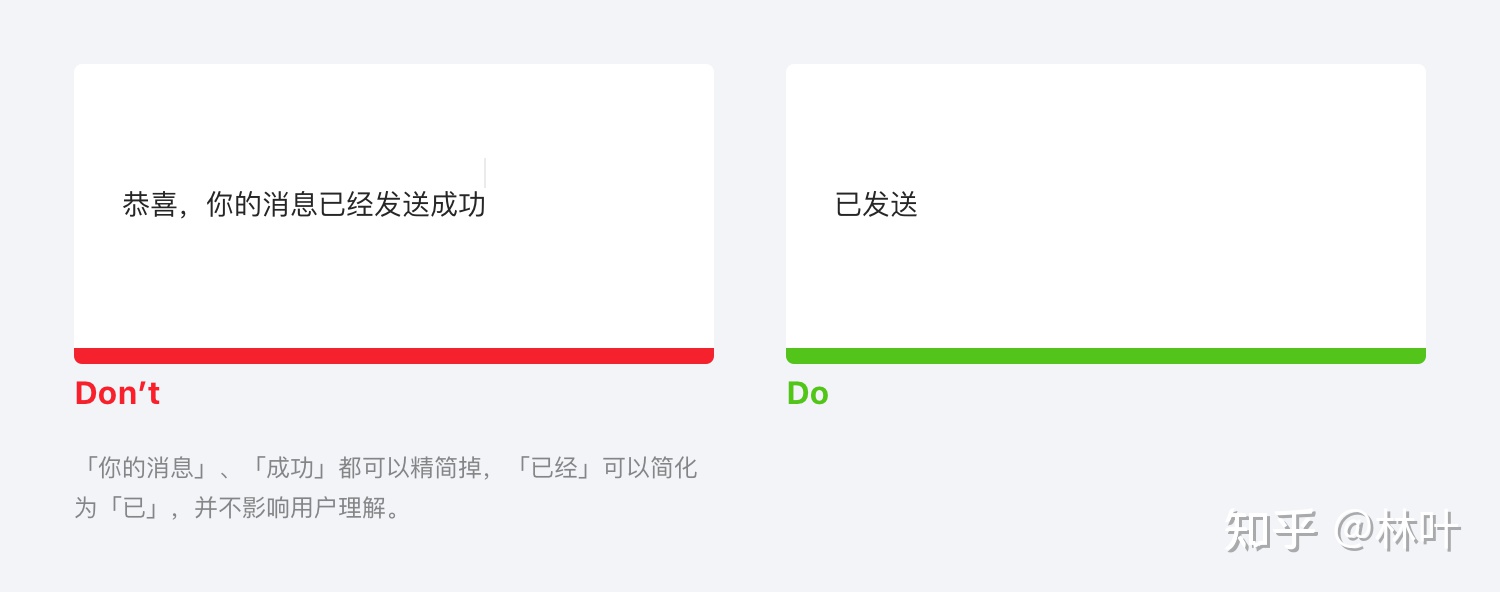The width and height of the screenshot is (1500, 592).
Task: Click "并不影响用户理解" in the description
Action: 290,508
